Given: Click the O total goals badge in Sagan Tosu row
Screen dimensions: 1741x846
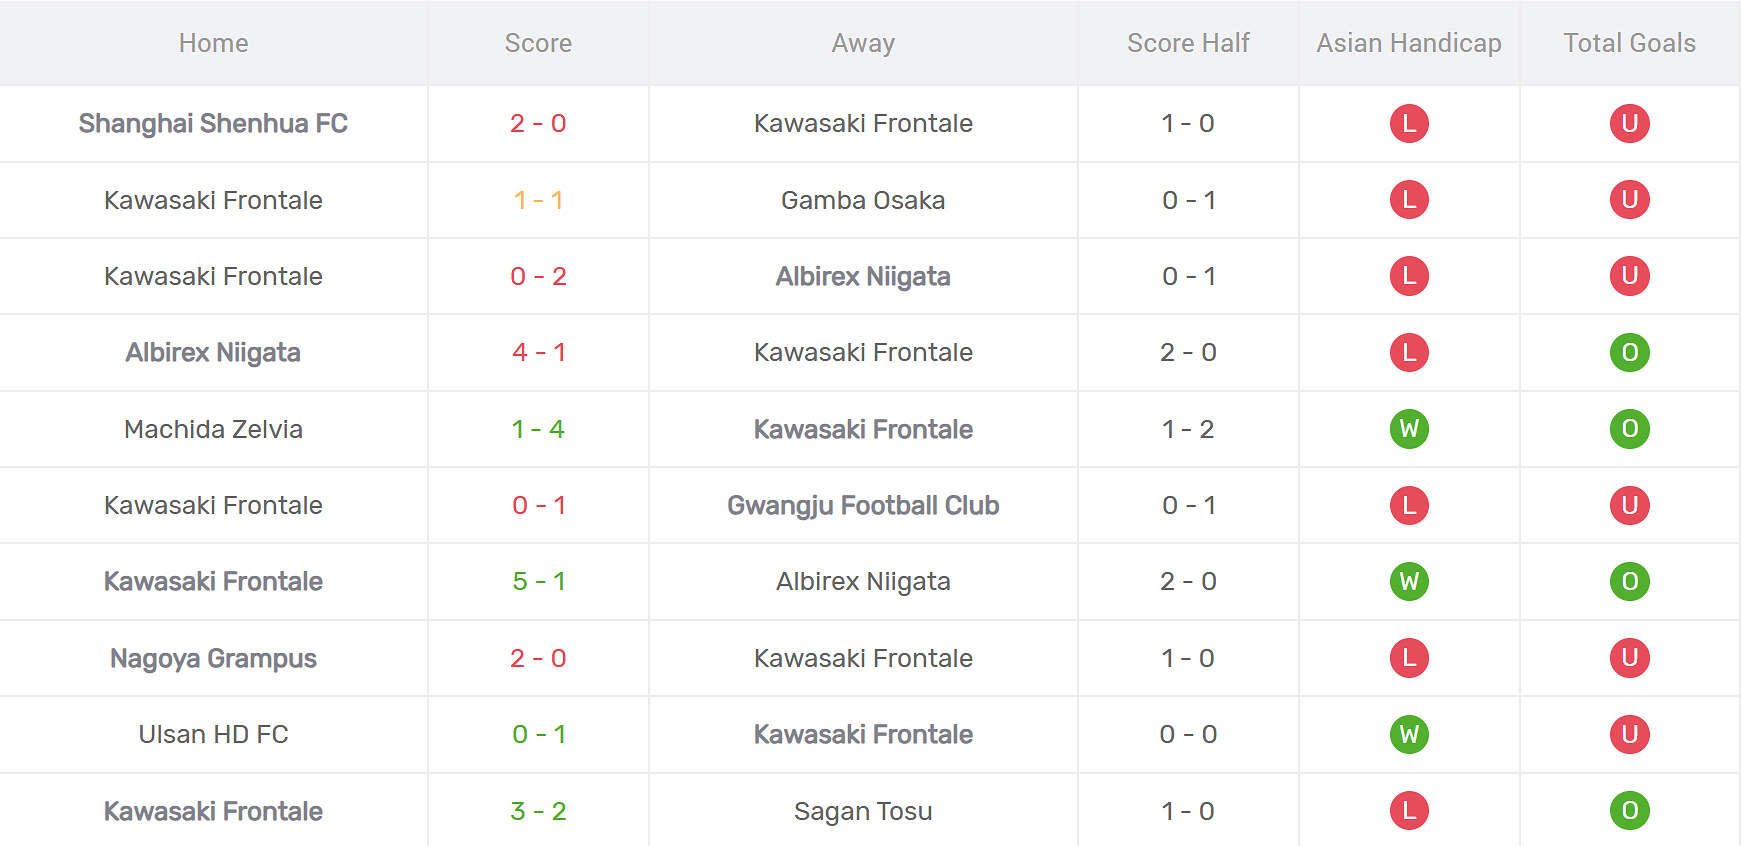Looking at the screenshot, I should click(x=1629, y=811).
